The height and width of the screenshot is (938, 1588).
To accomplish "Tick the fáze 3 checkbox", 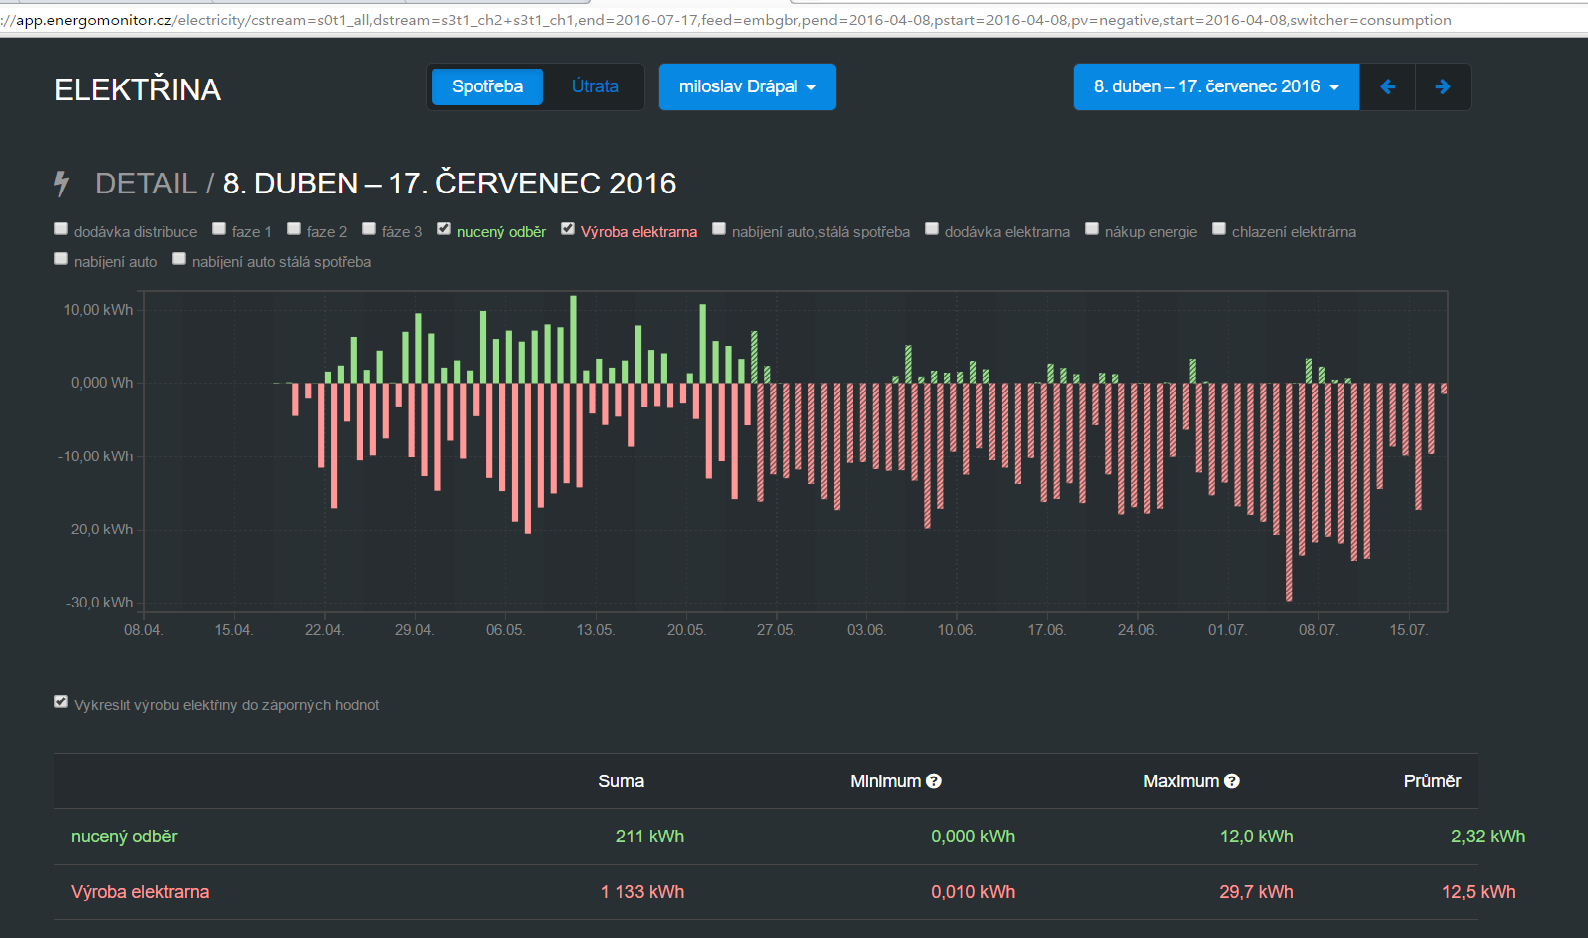I will click(369, 229).
